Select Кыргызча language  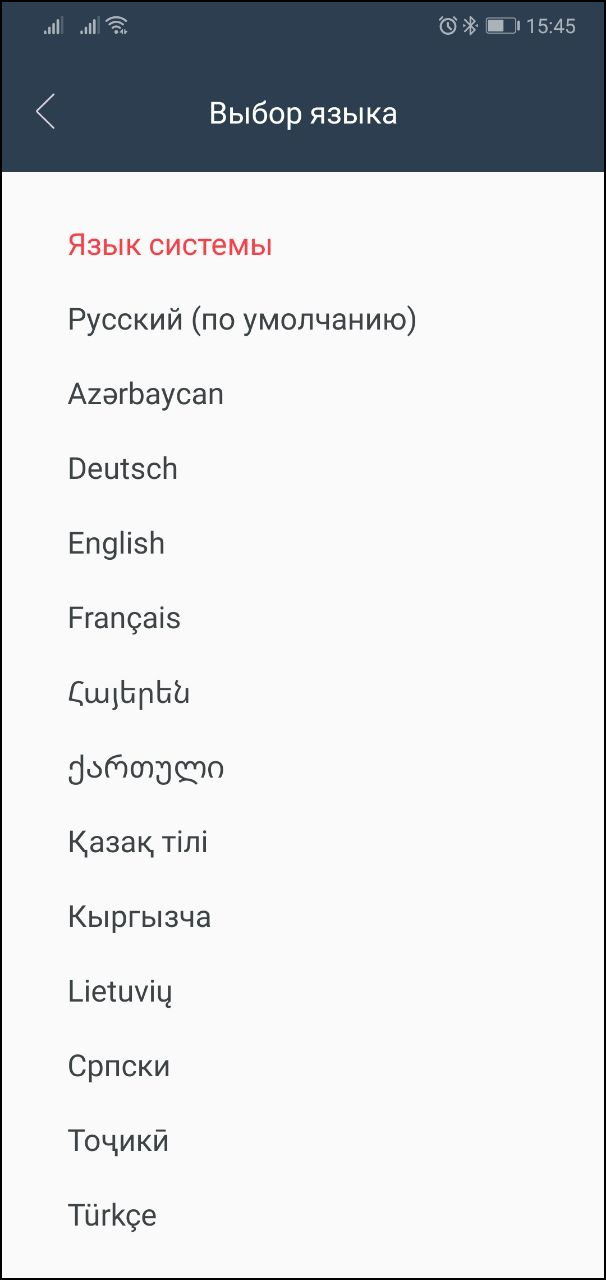point(140,917)
